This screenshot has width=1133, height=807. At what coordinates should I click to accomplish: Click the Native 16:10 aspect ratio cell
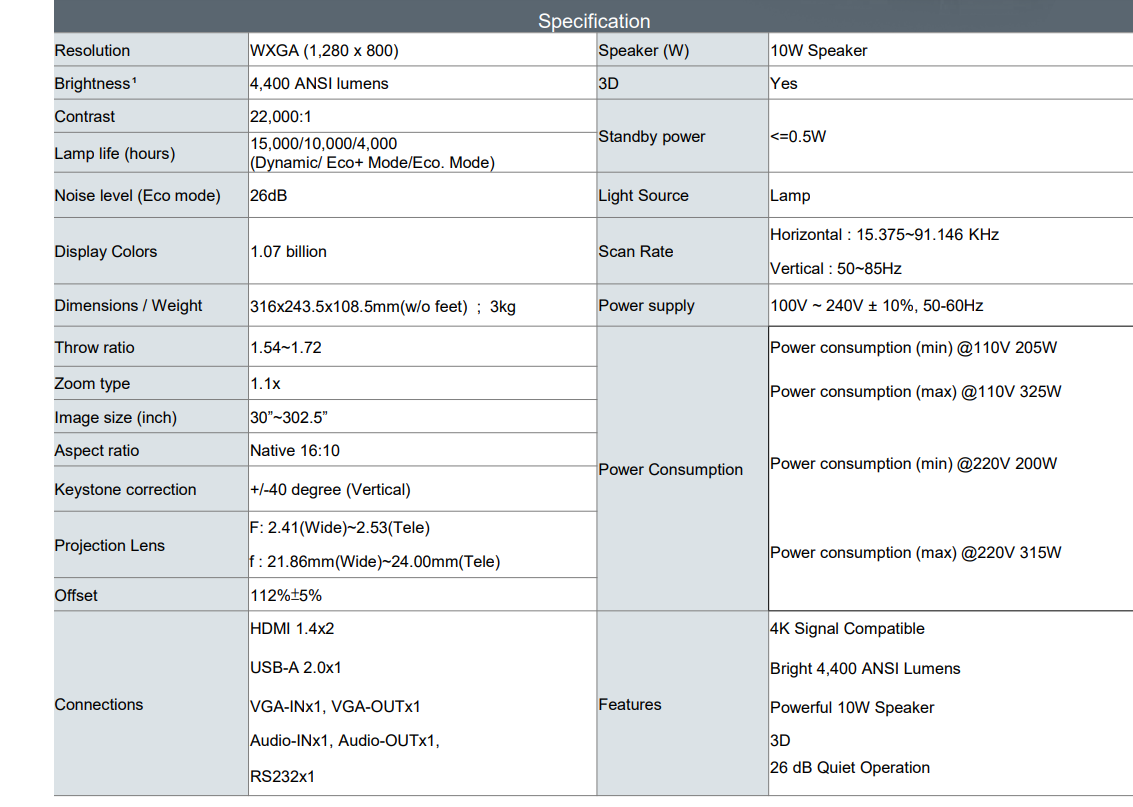click(x=295, y=451)
